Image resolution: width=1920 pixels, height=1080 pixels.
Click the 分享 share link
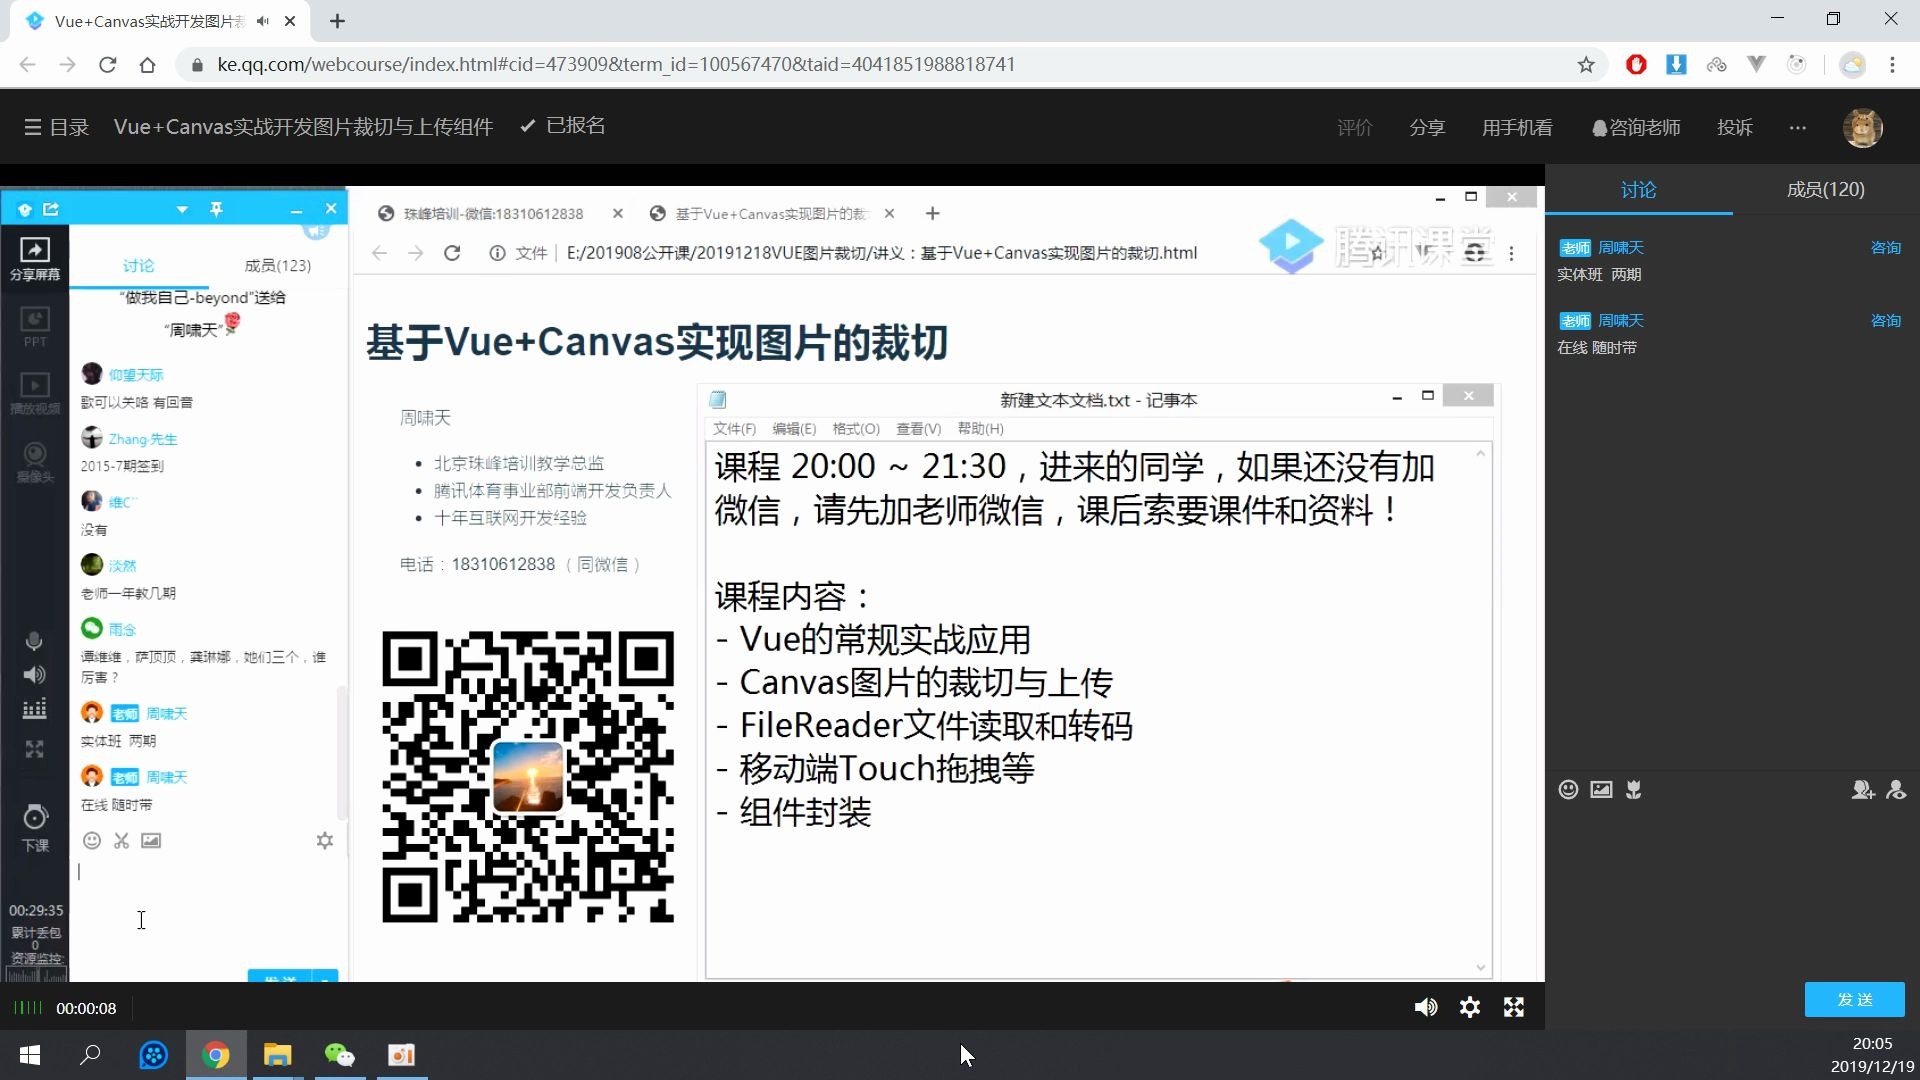[1427, 127]
